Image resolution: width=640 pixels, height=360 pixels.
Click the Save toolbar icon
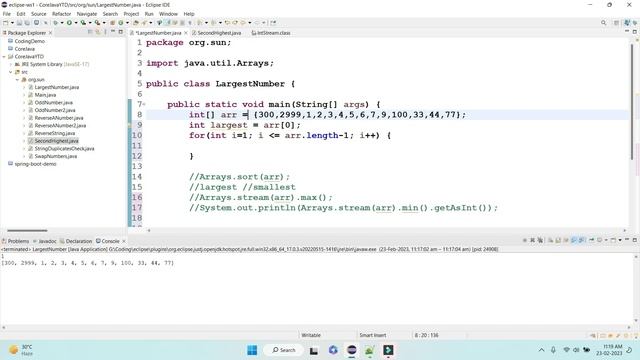coord(19,23)
